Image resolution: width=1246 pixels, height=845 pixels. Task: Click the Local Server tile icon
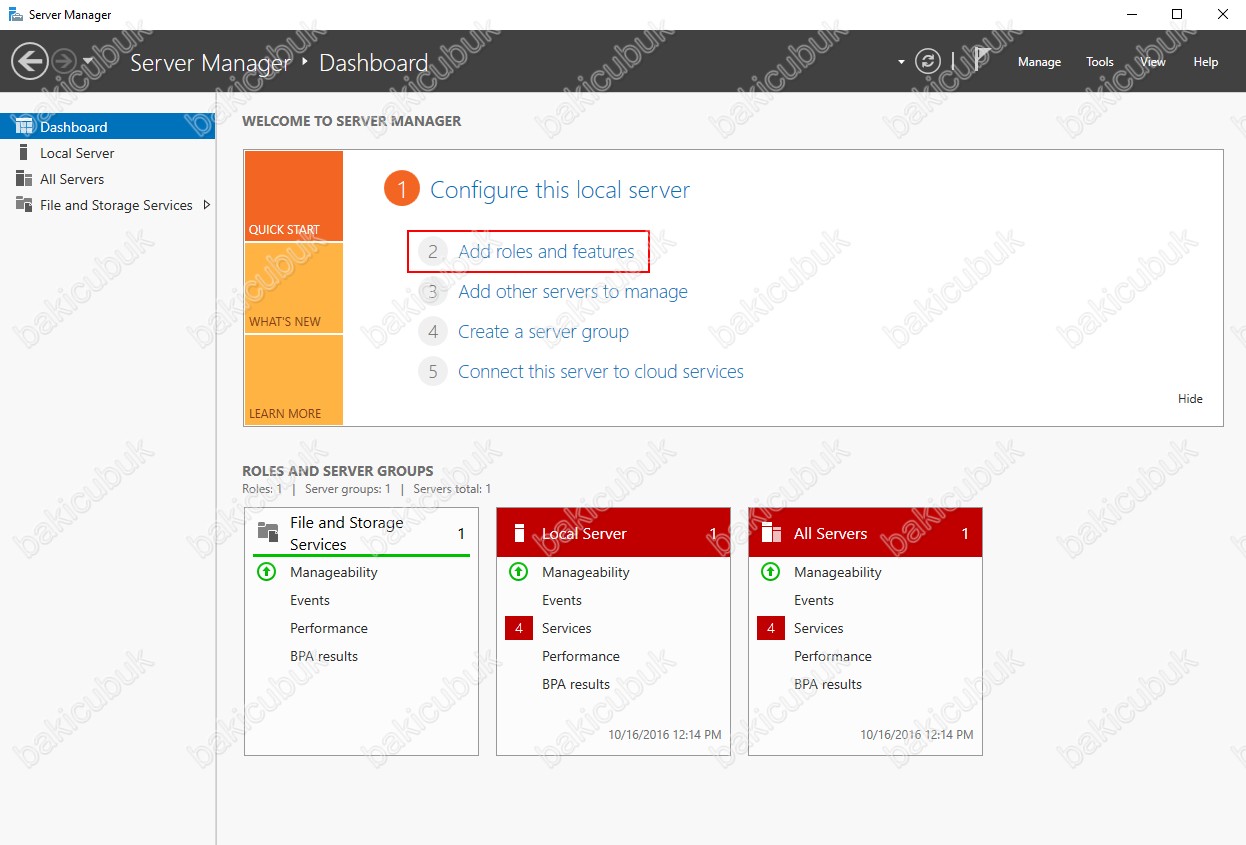(519, 533)
